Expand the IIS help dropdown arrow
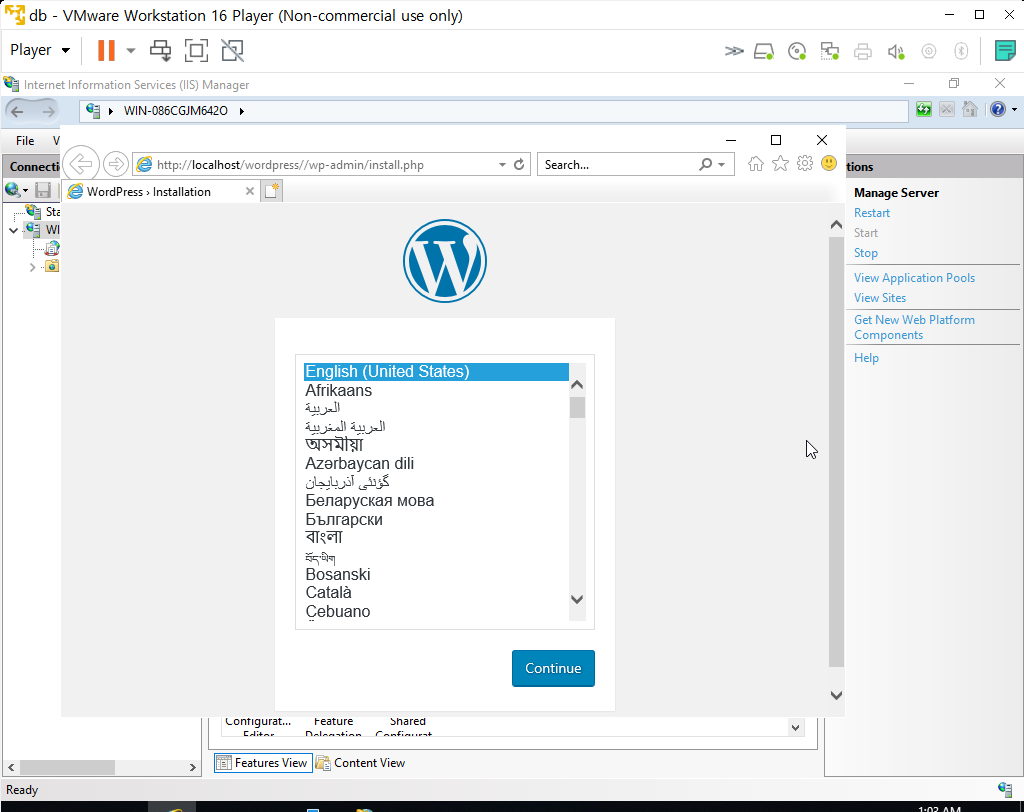 point(1014,110)
